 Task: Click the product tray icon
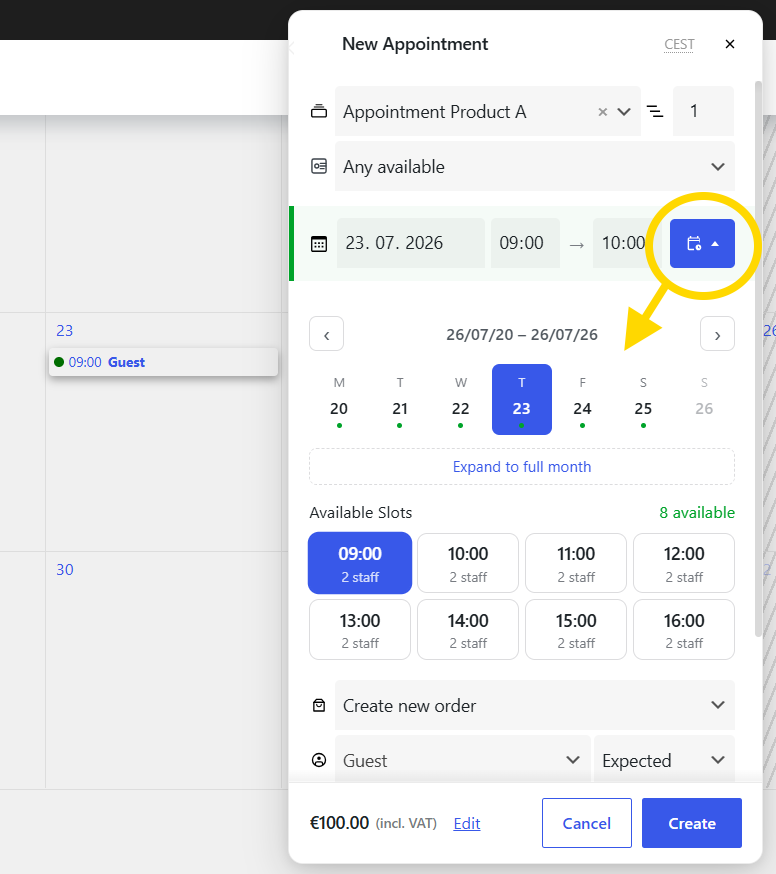tap(319, 111)
